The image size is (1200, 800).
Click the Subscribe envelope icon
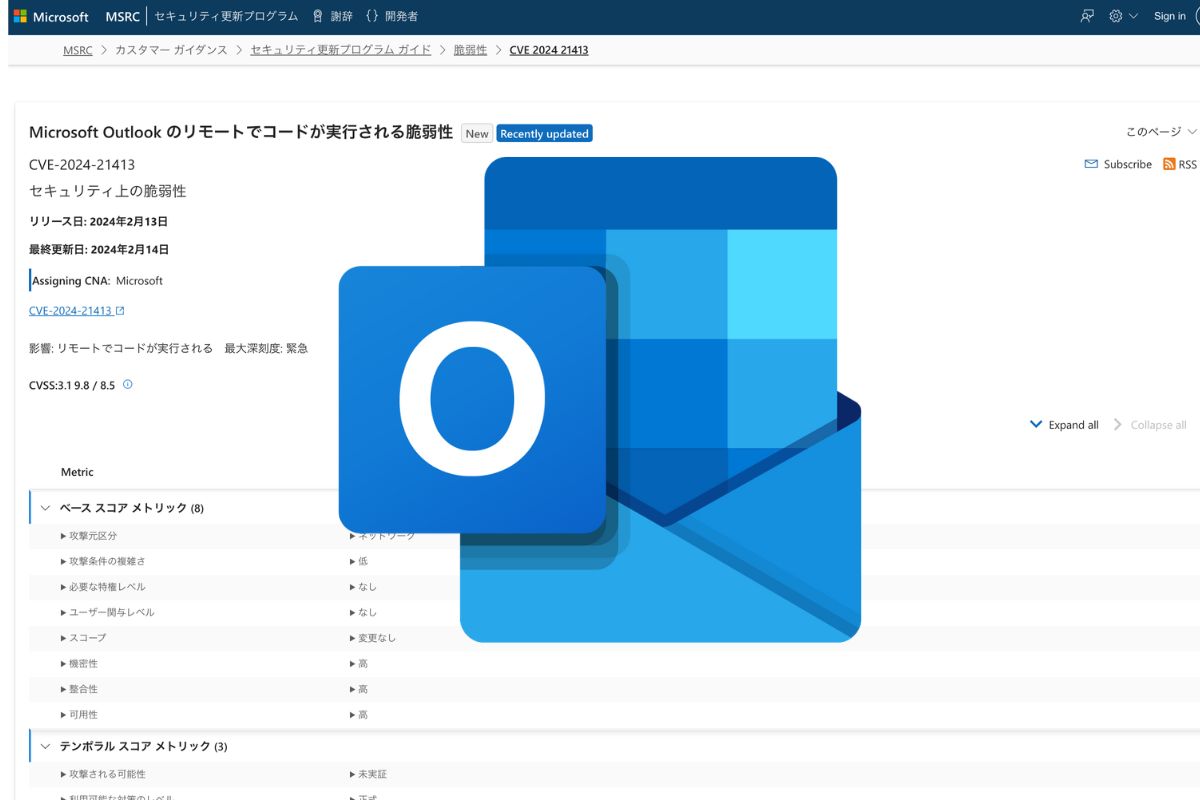(x=1091, y=164)
